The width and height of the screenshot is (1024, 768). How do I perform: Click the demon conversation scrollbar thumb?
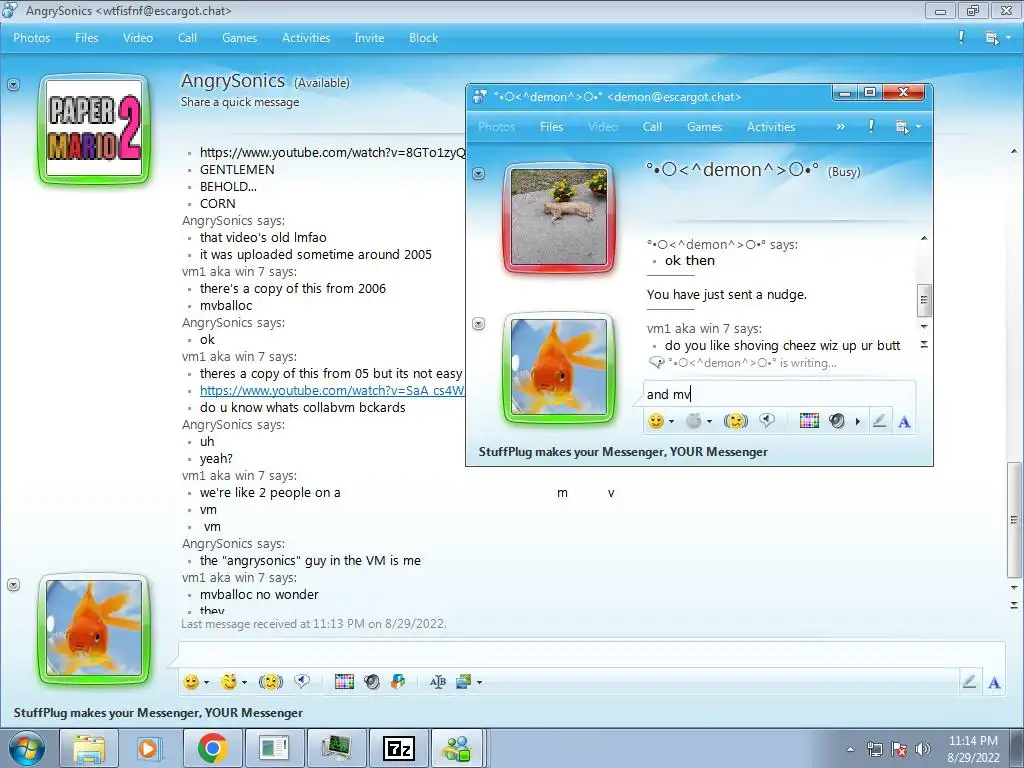point(923,300)
